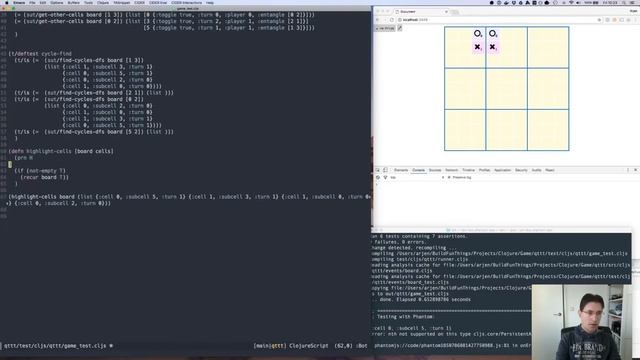Reload the localhost page
640x360 pixels.
(x=392, y=20)
